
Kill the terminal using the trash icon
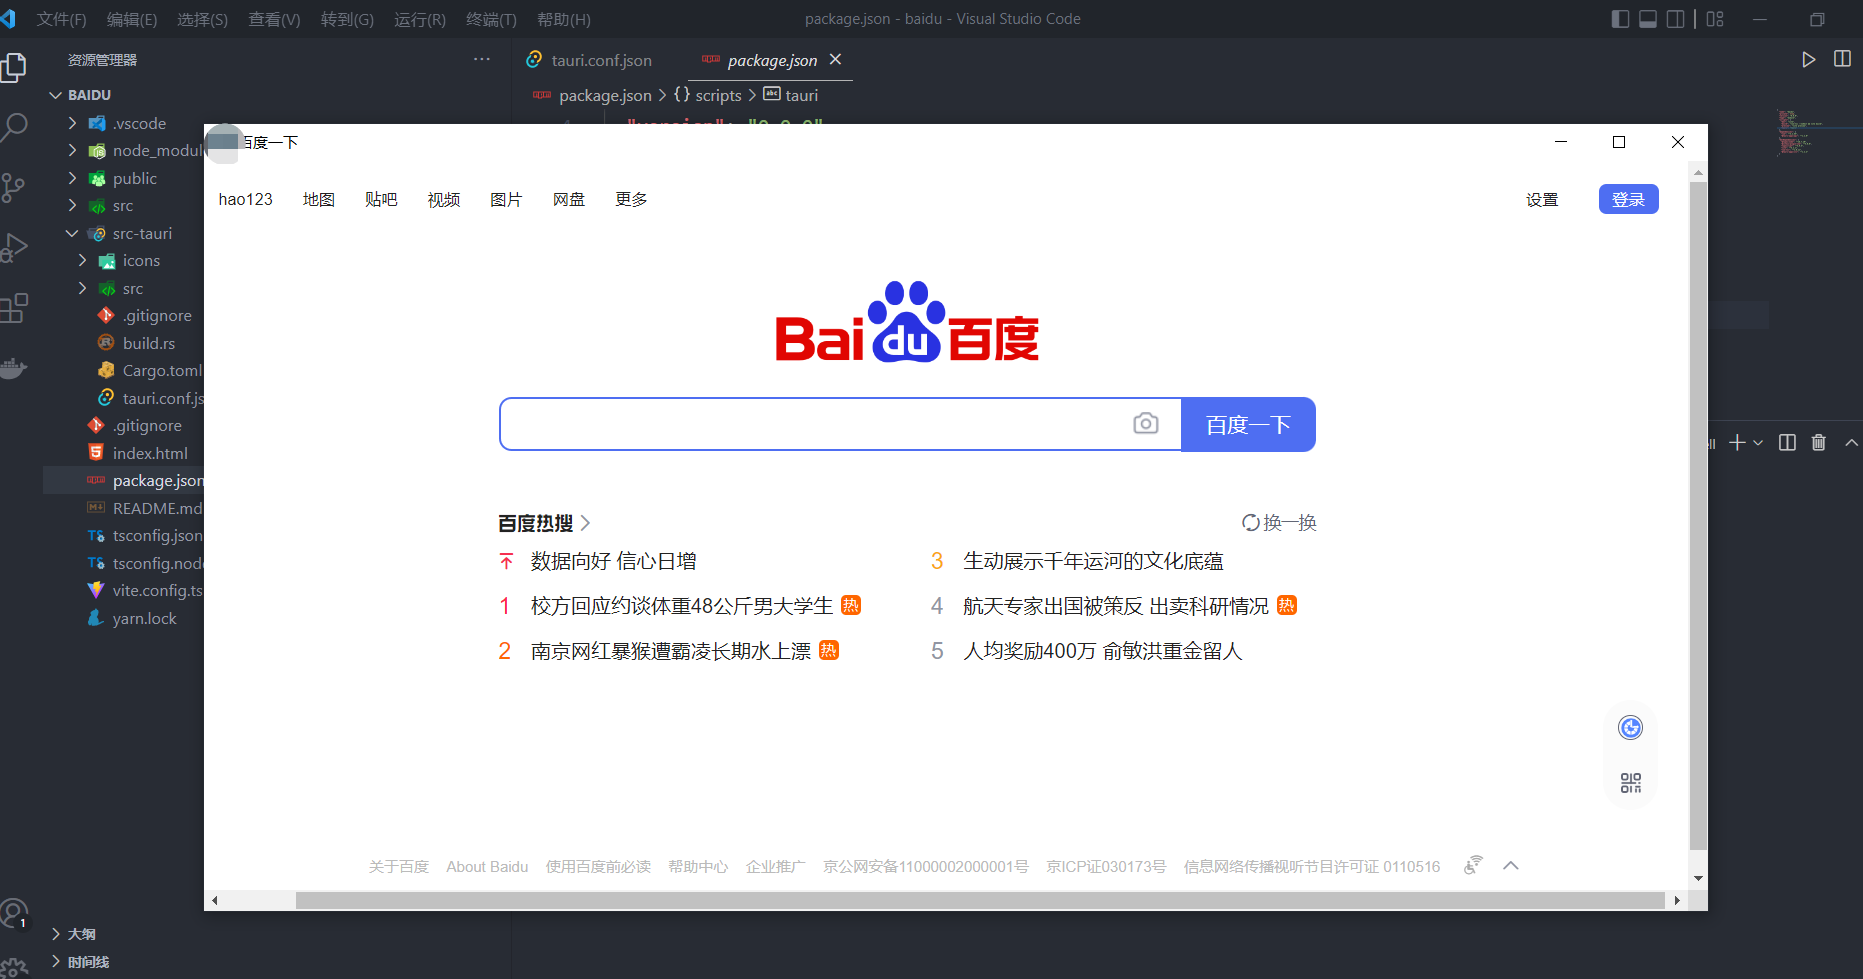[x=1819, y=443]
